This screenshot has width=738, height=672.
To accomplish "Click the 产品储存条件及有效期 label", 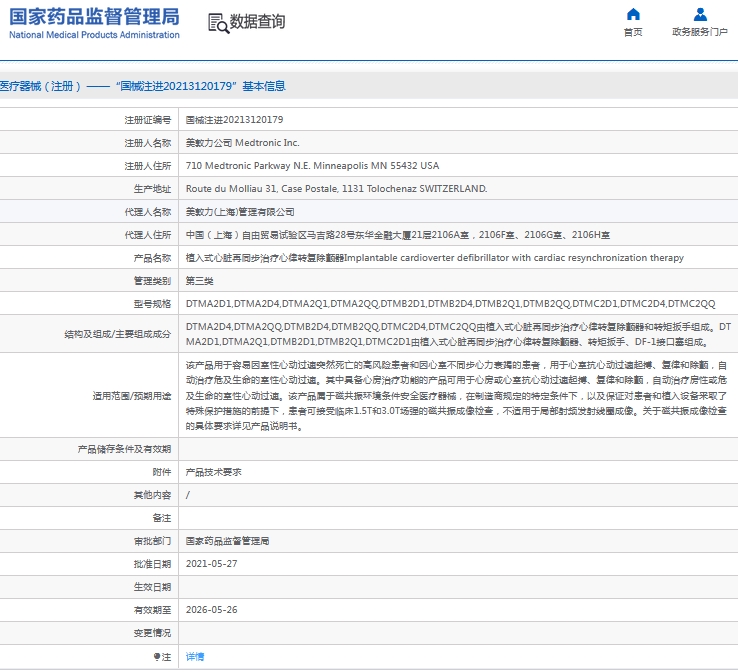I will pyautogui.click(x=124, y=449).
